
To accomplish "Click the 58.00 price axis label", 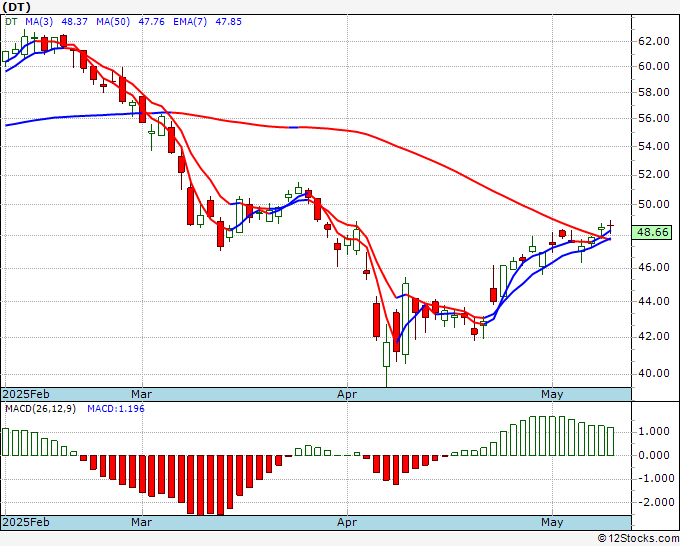I will [x=654, y=92].
